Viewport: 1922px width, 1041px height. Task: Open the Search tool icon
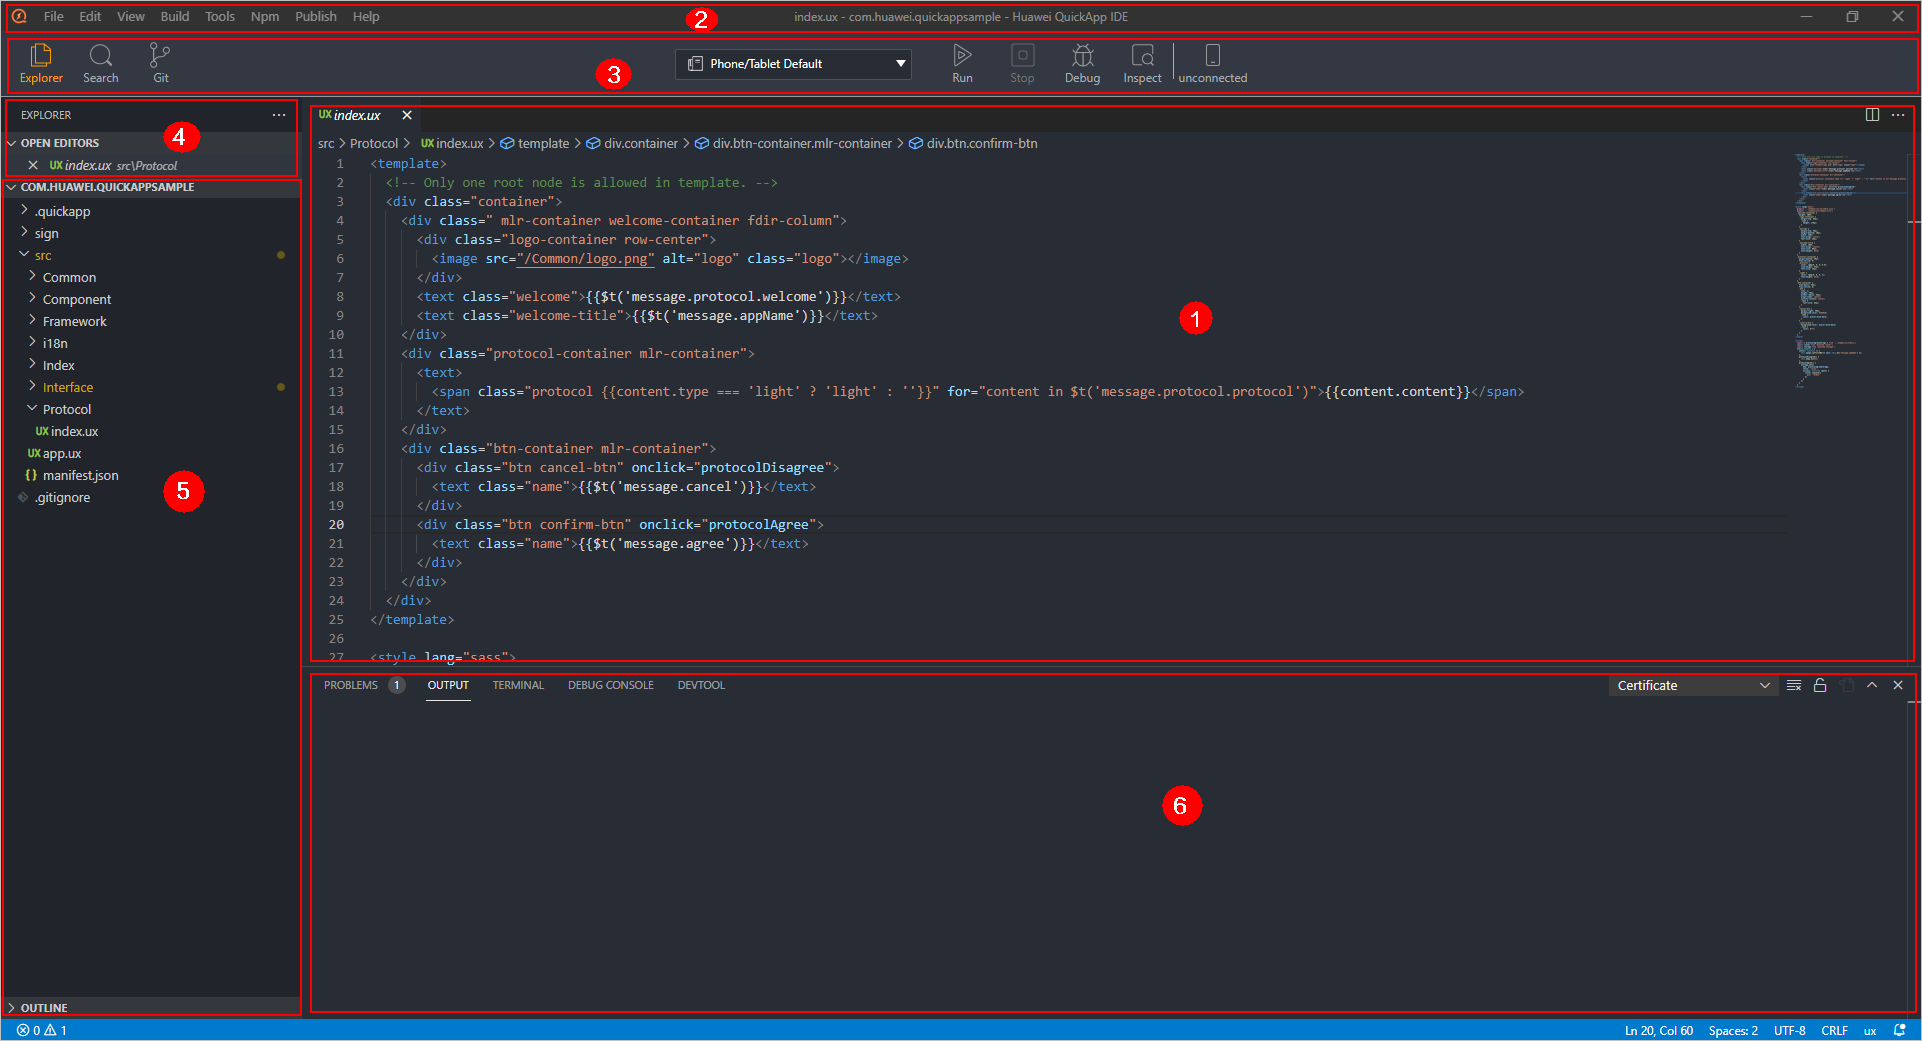(x=100, y=63)
